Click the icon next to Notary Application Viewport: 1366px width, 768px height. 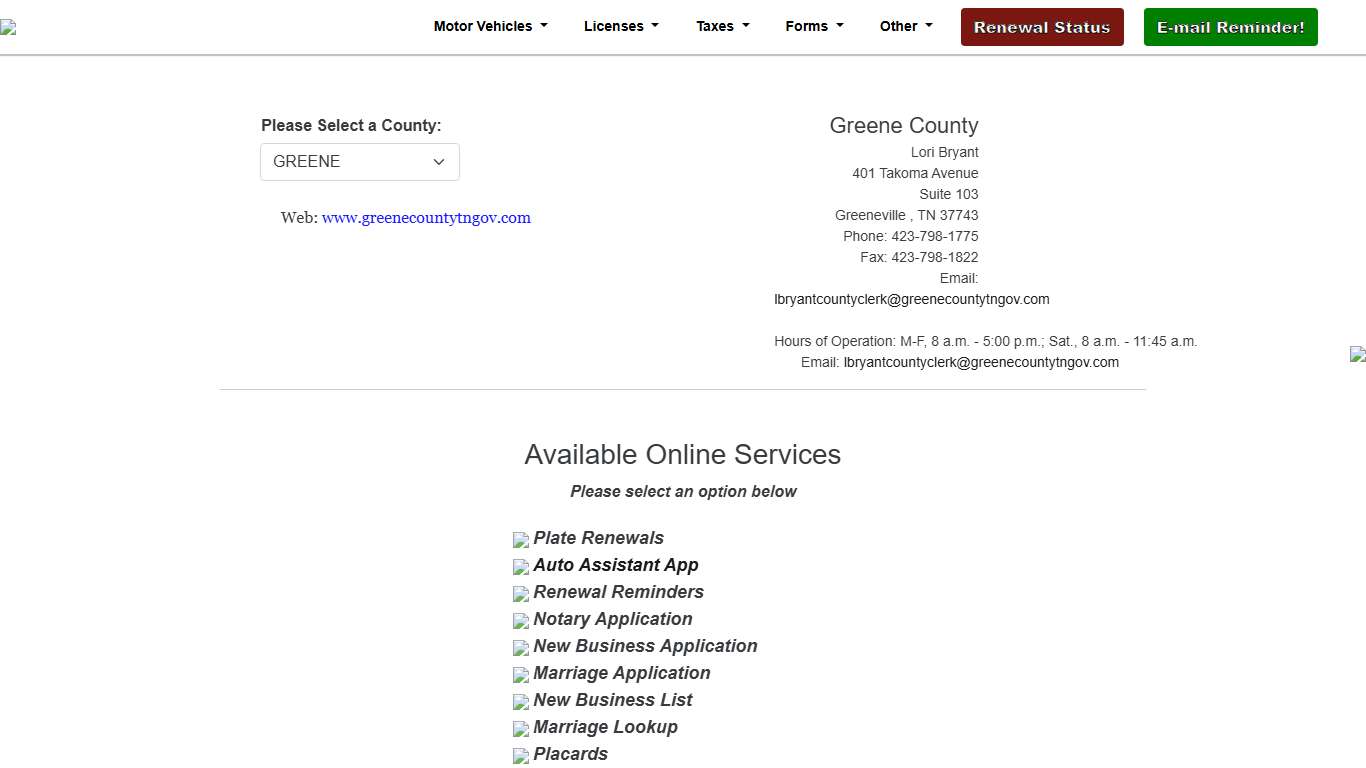[x=521, y=621]
